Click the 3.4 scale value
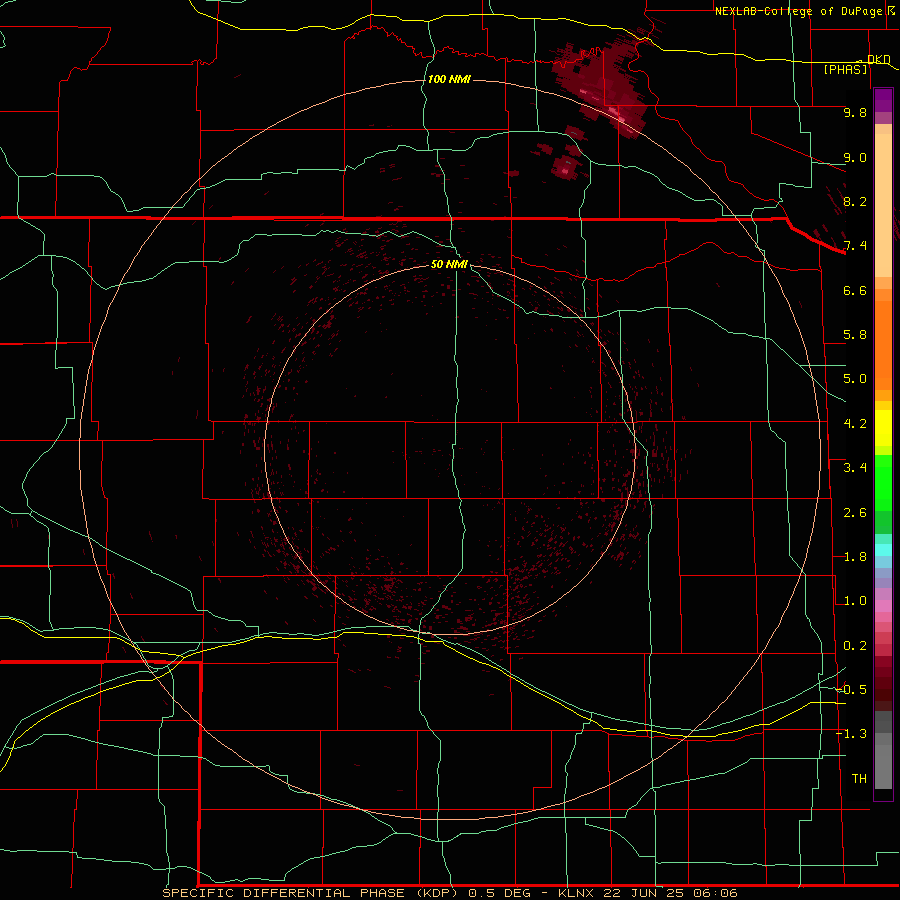The height and width of the screenshot is (900, 900). pyautogui.click(x=855, y=468)
